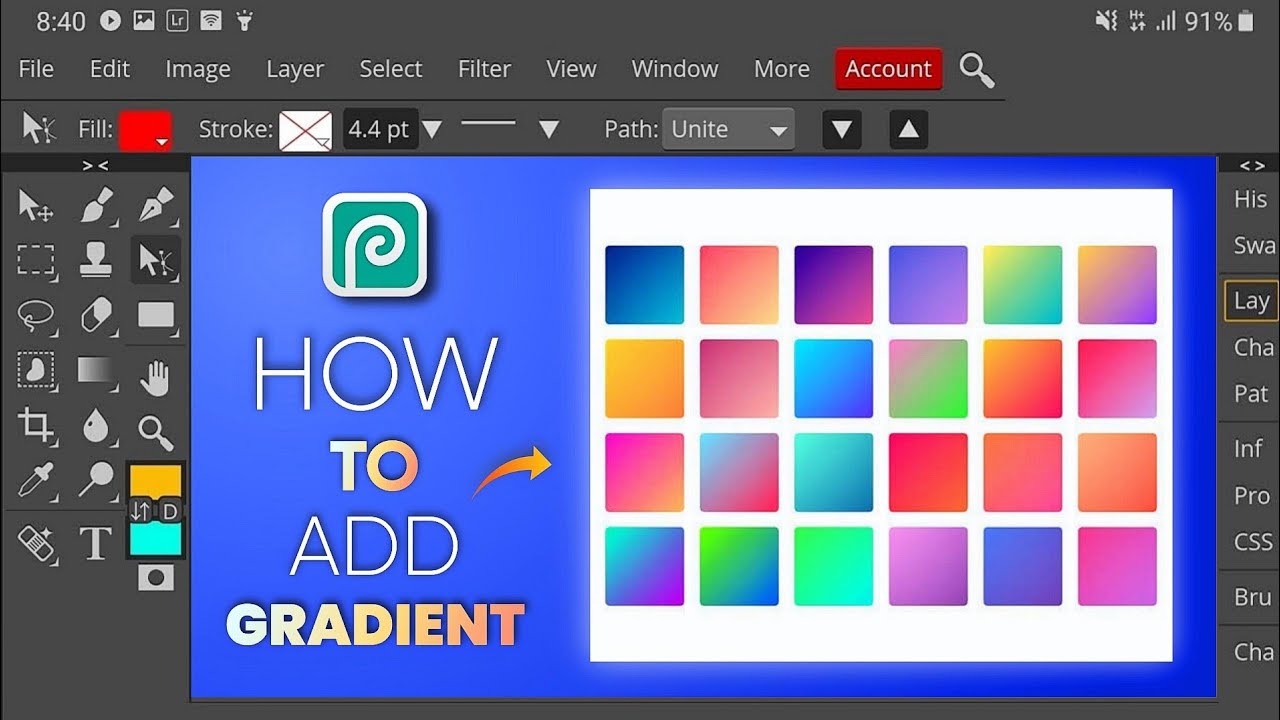Open the CSS panel tab
1280x720 pixels.
tap(1253, 543)
